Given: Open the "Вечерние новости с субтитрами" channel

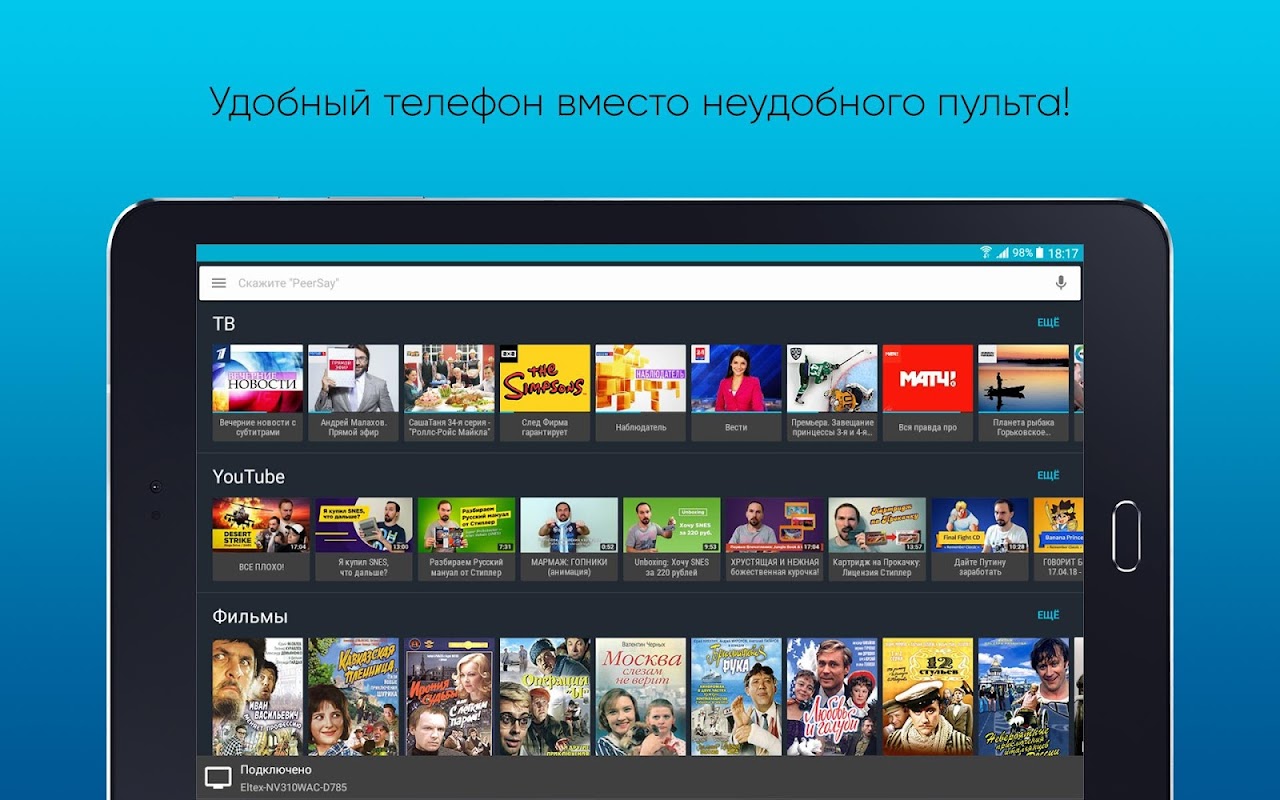Looking at the screenshot, I should (x=258, y=393).
